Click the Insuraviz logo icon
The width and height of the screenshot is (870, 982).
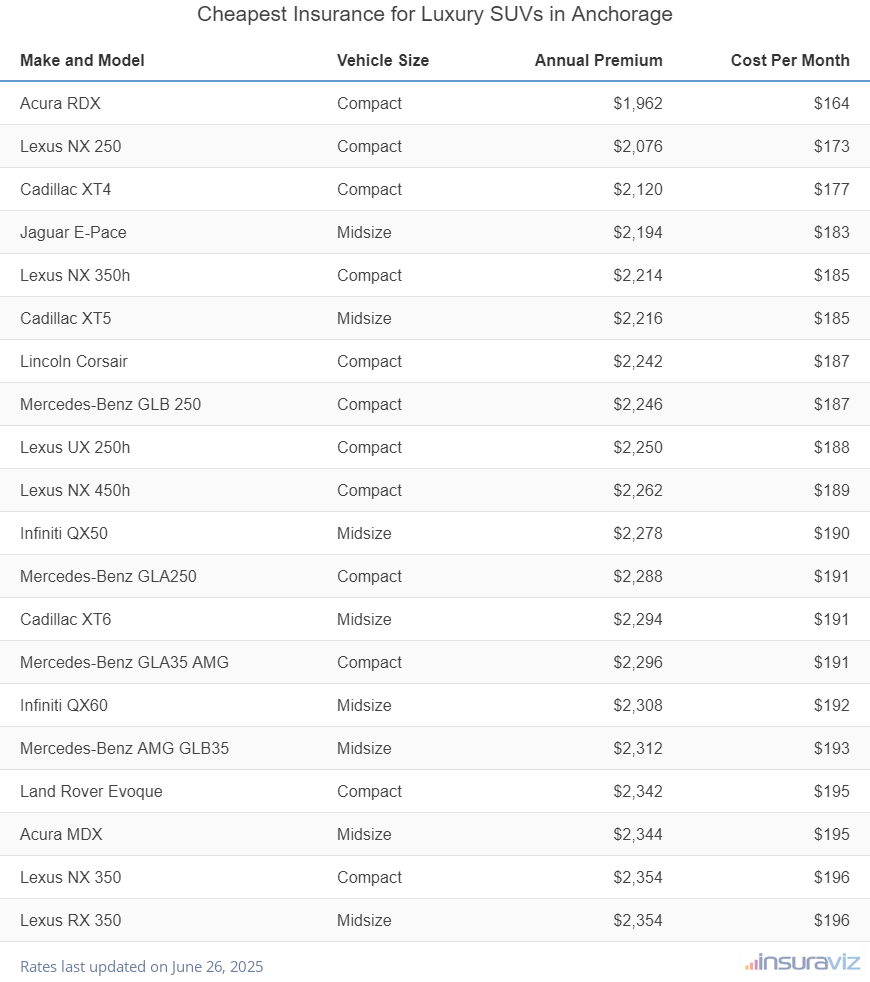[750, 964]
